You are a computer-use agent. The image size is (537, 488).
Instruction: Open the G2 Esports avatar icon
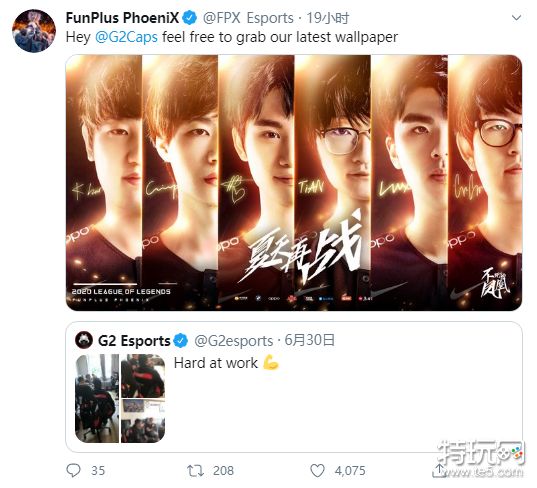[84, 340]
